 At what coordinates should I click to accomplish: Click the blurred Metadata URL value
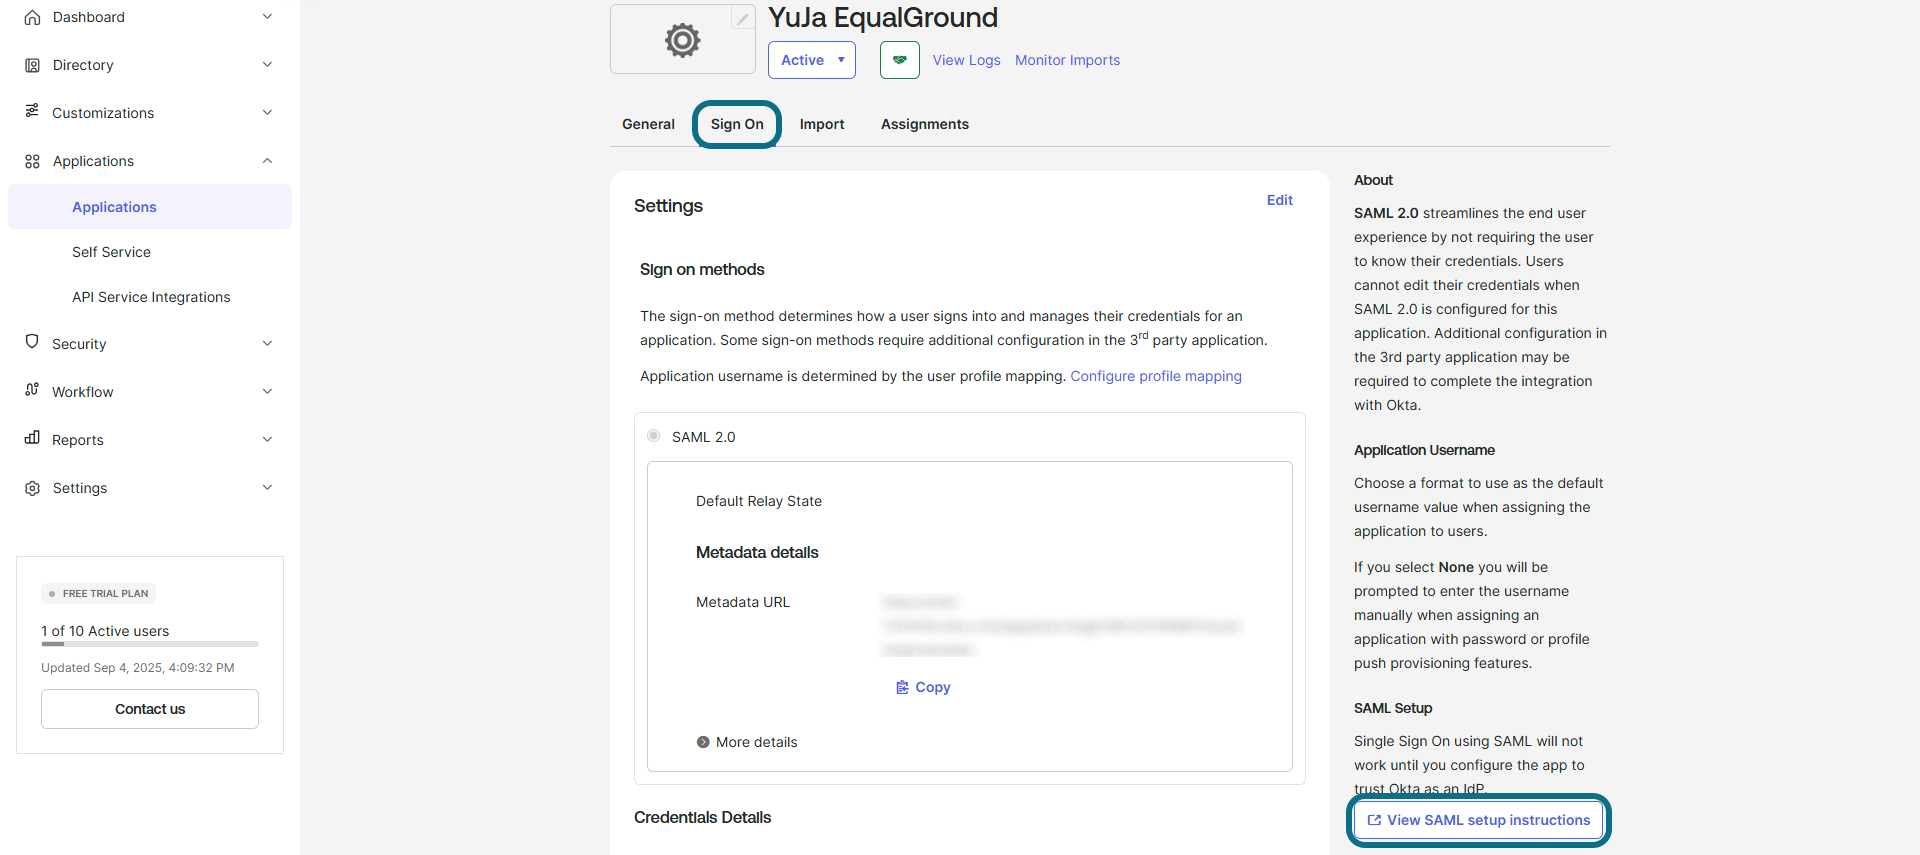1061,626
